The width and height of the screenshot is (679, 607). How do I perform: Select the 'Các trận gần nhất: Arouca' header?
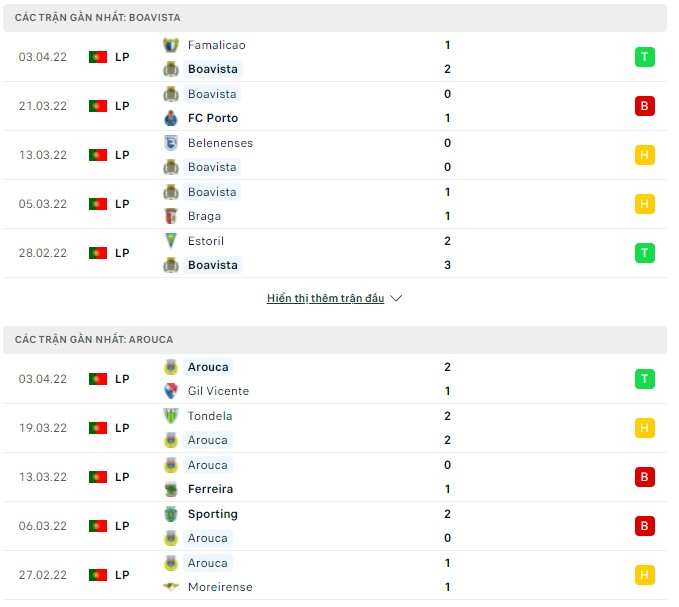click(x=94, y=340)
